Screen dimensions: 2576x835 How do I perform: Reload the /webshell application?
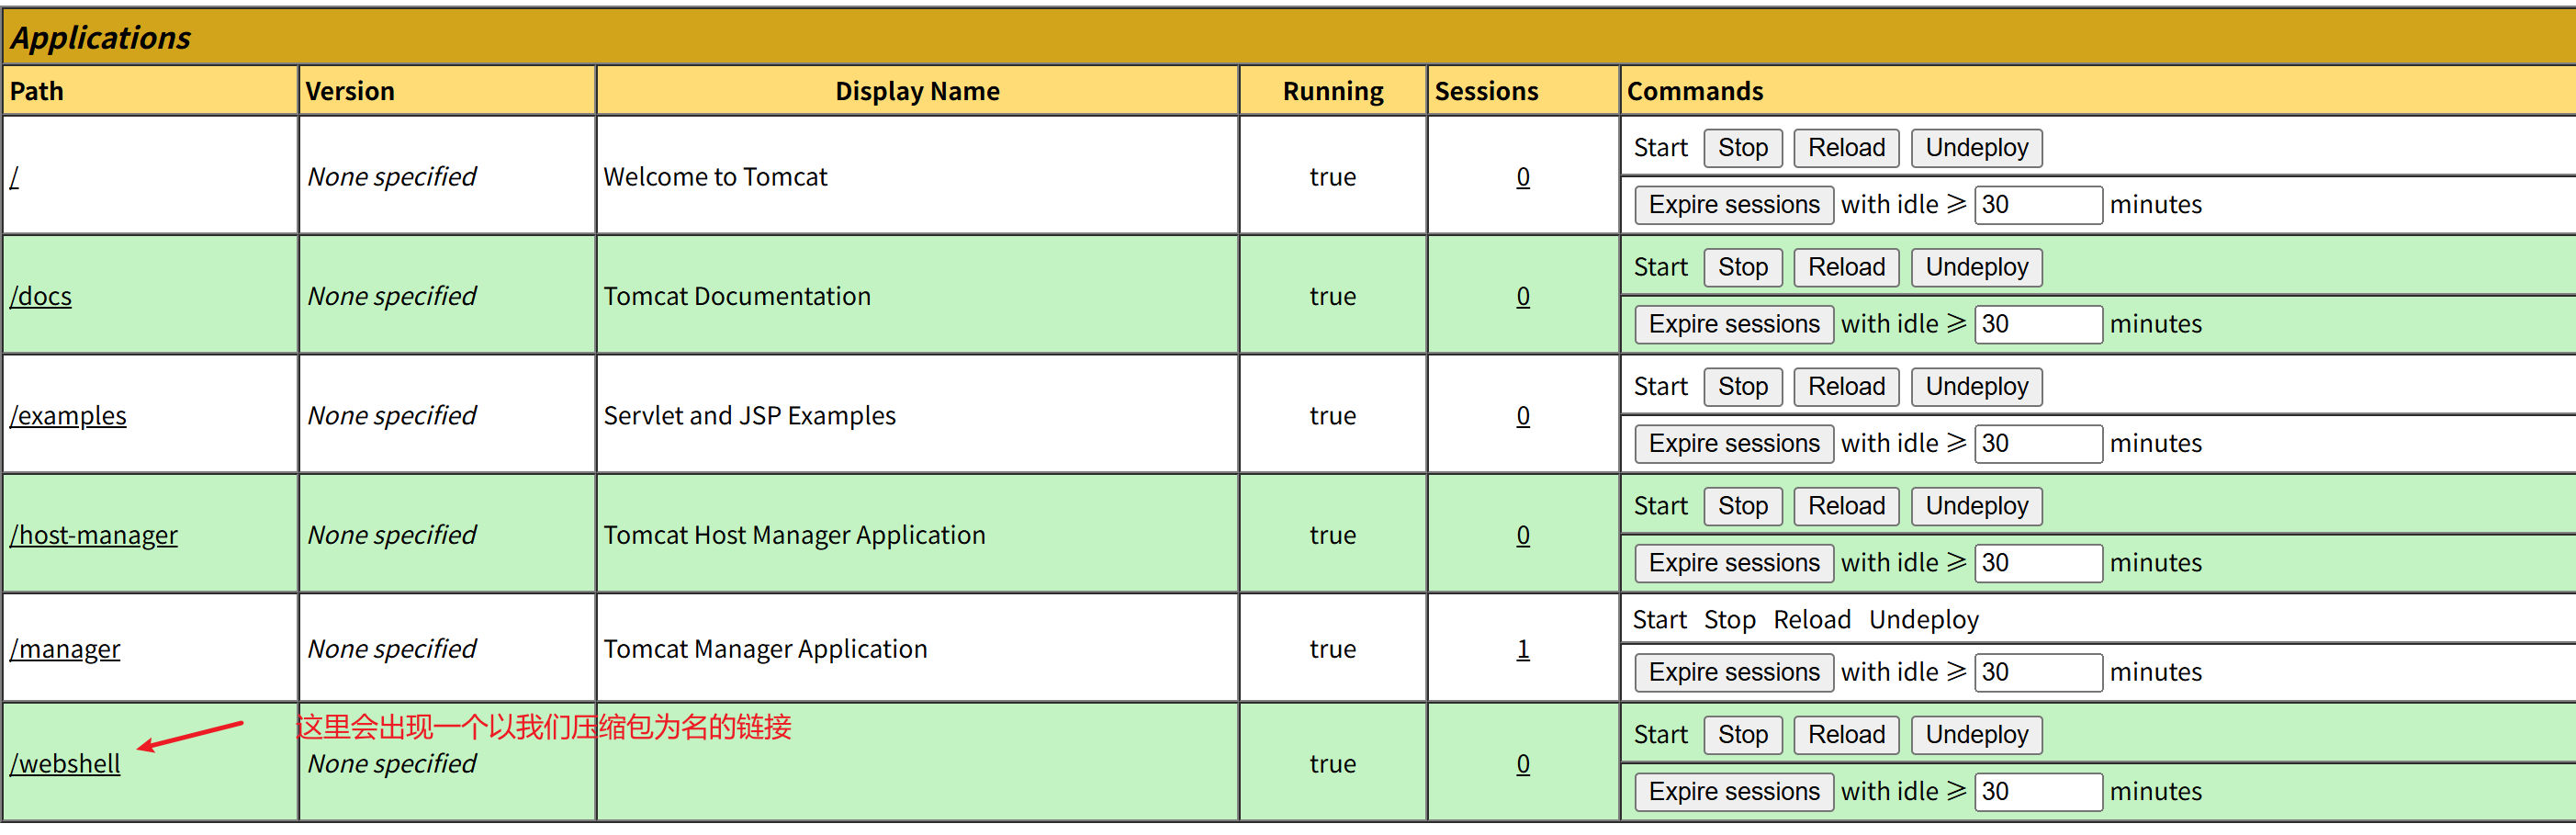click(x=1845, y=735)
